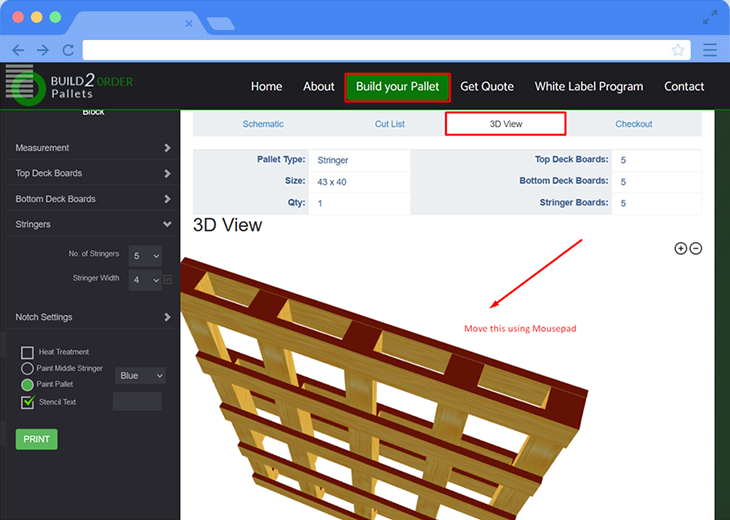Go to the Contact page
Viewport: 730px width, 520px height.
pos(684,87)
